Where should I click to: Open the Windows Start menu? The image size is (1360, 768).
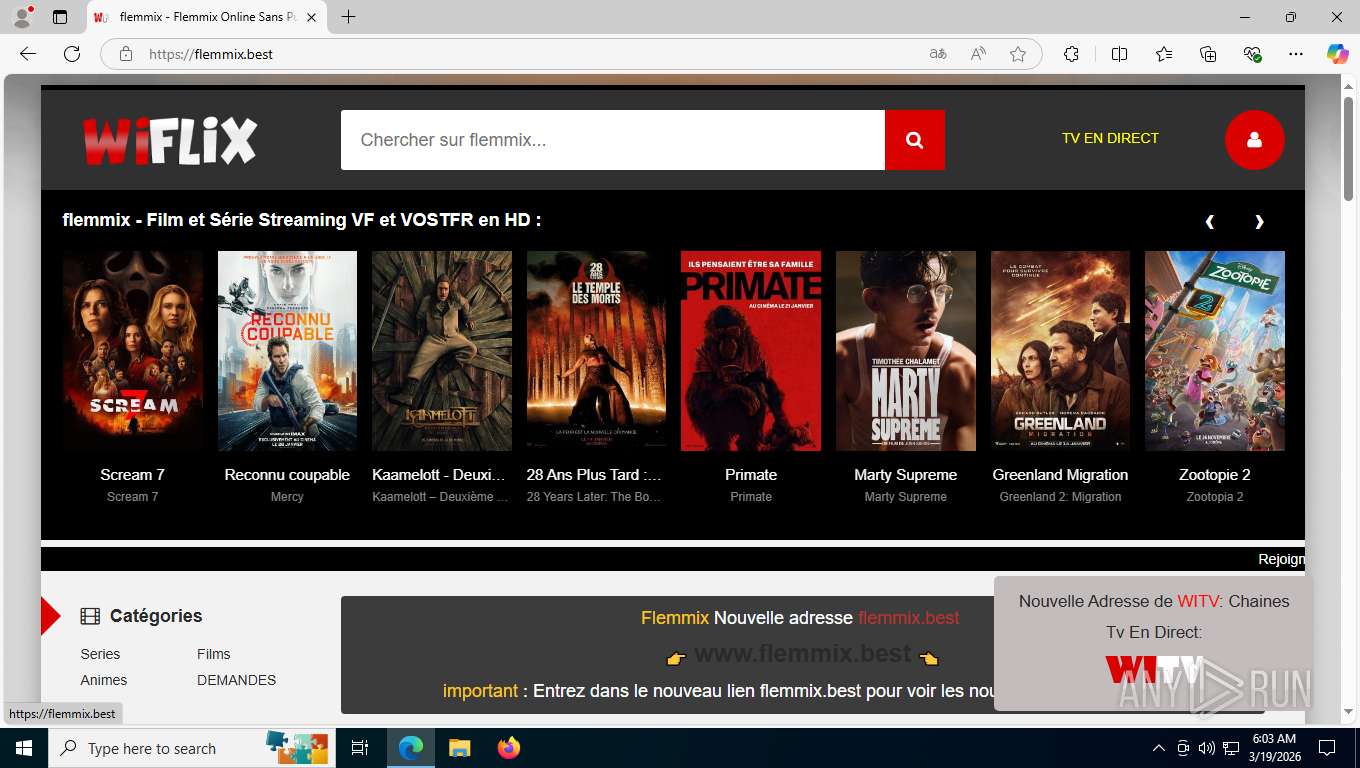pos(24,748)
